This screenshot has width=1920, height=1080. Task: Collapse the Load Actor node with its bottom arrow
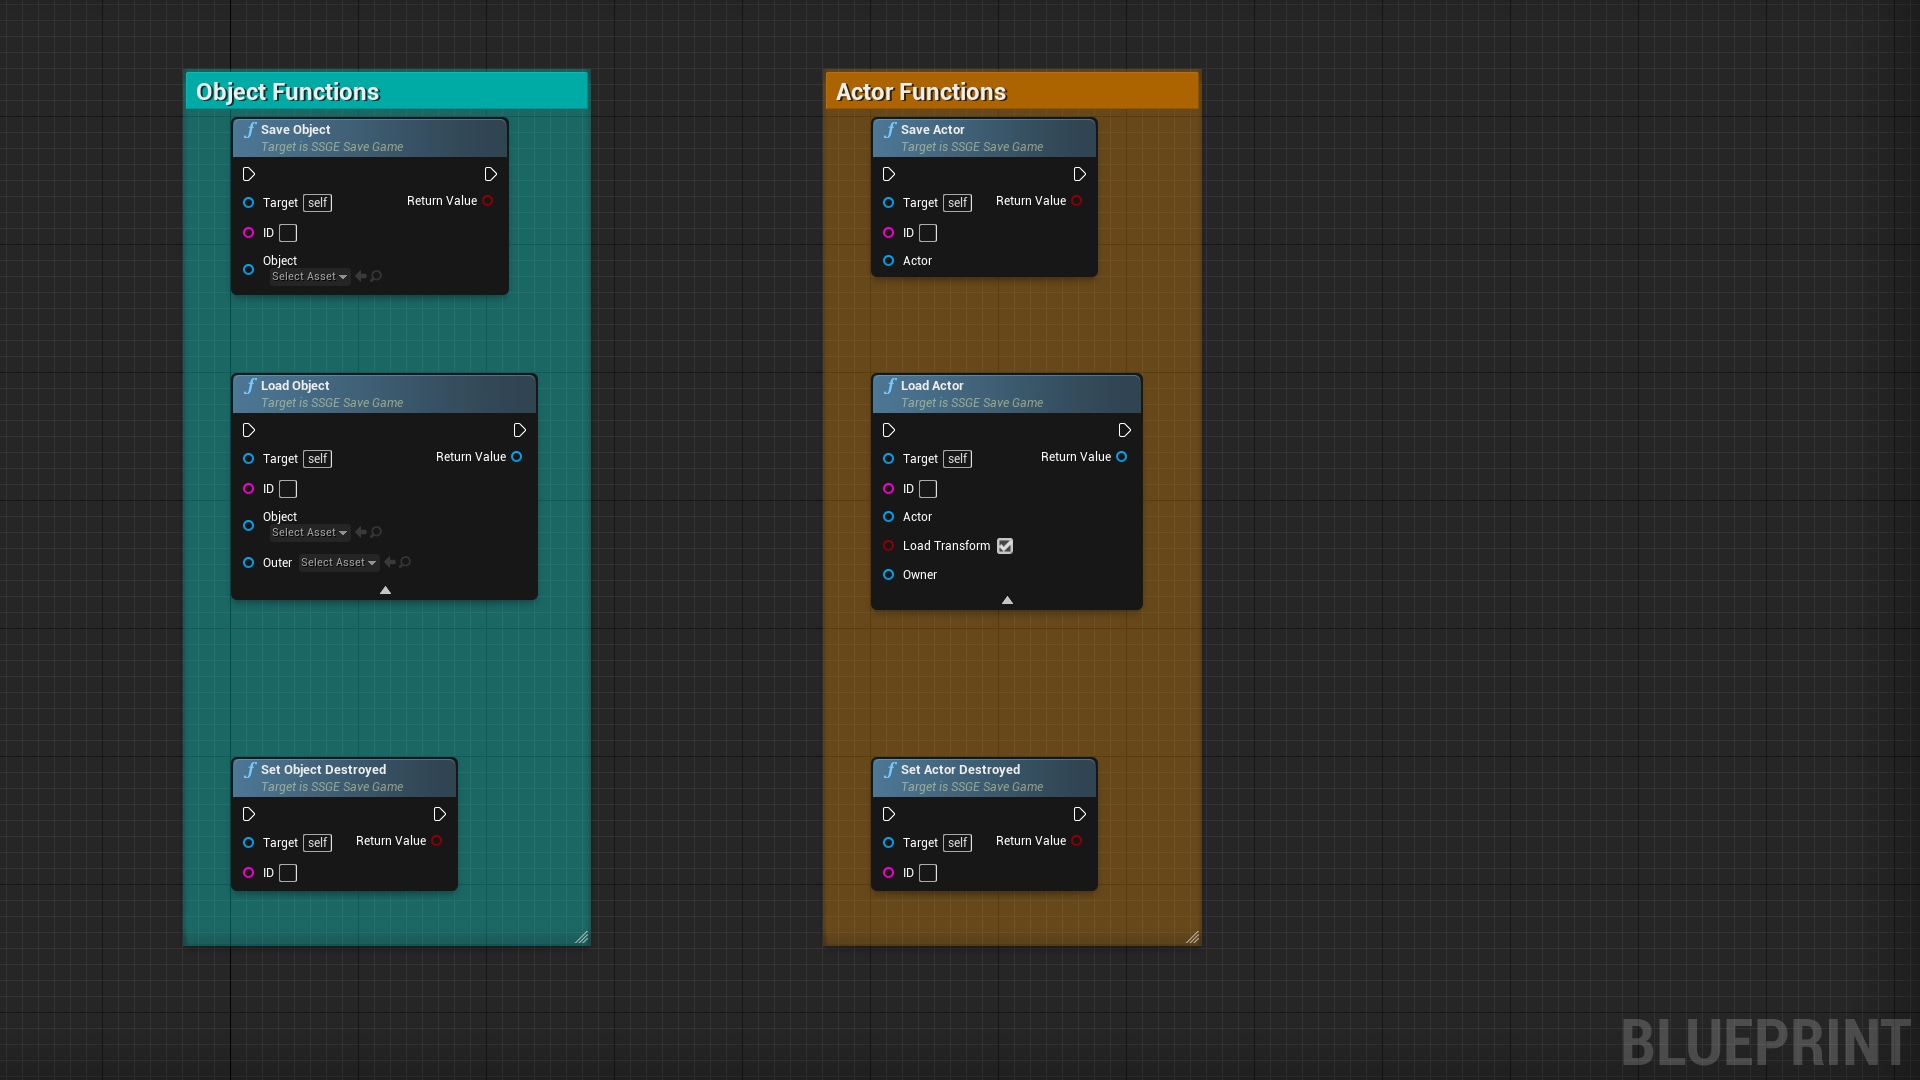(1007, 600)
